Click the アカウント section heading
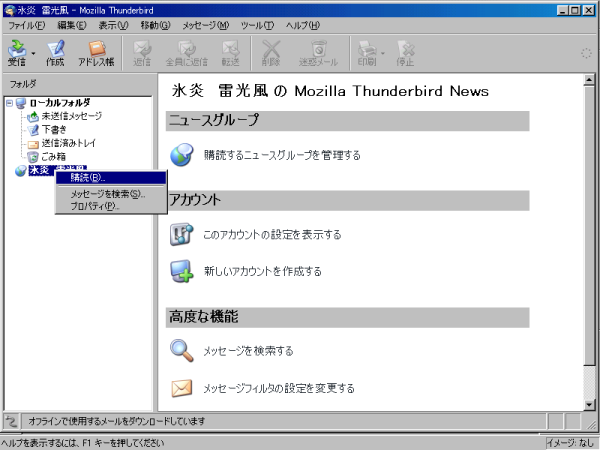This screenshot has width=600, height=450. pos(347,201)
